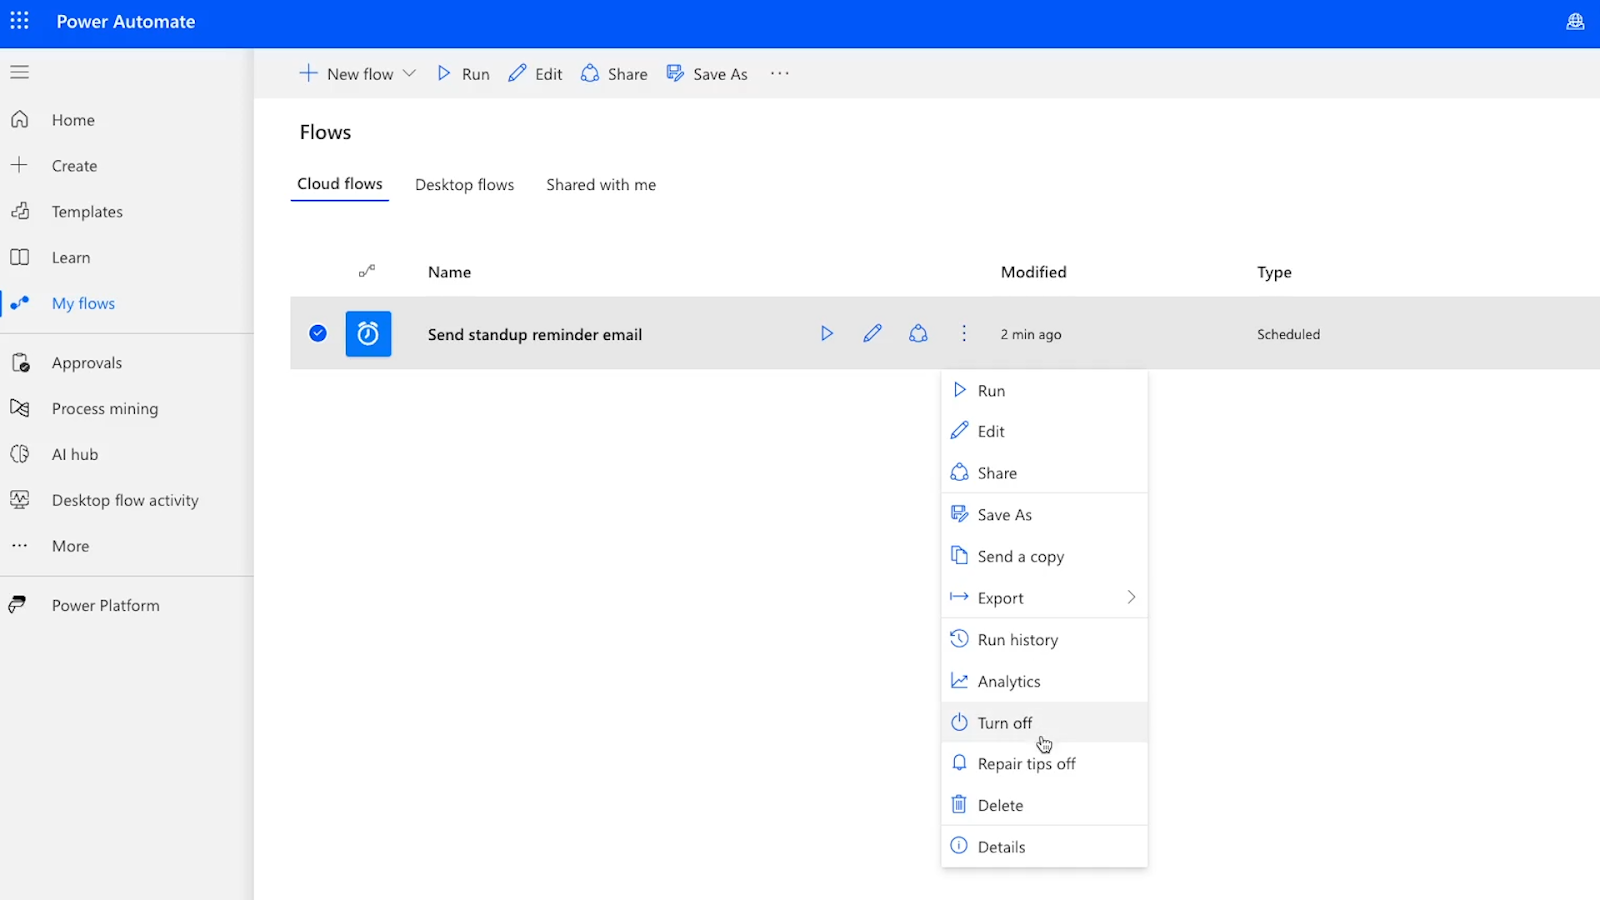Choose Run history from the context menu

pyautogui.click(x=1044, y=640)
